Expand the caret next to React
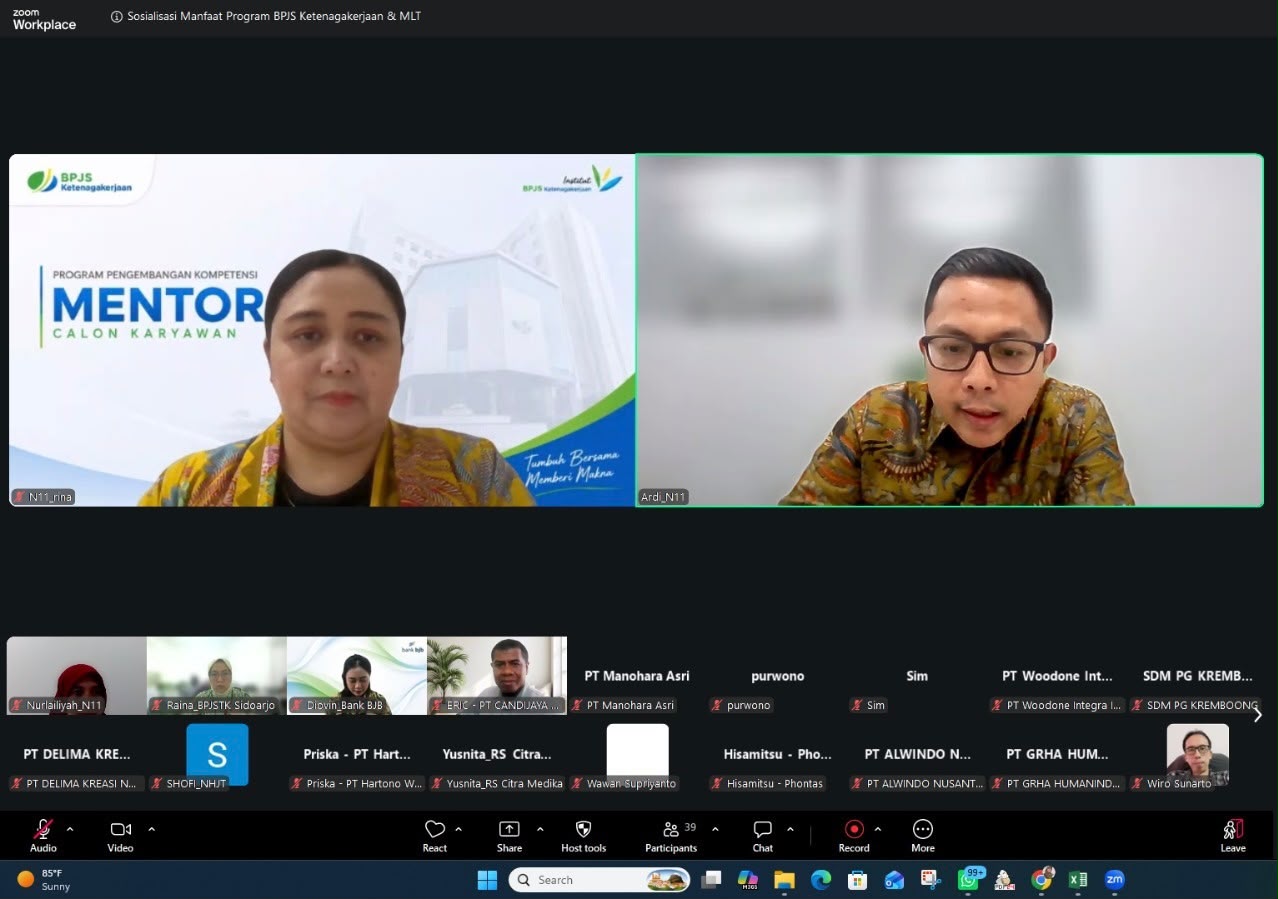 (459, 829)
